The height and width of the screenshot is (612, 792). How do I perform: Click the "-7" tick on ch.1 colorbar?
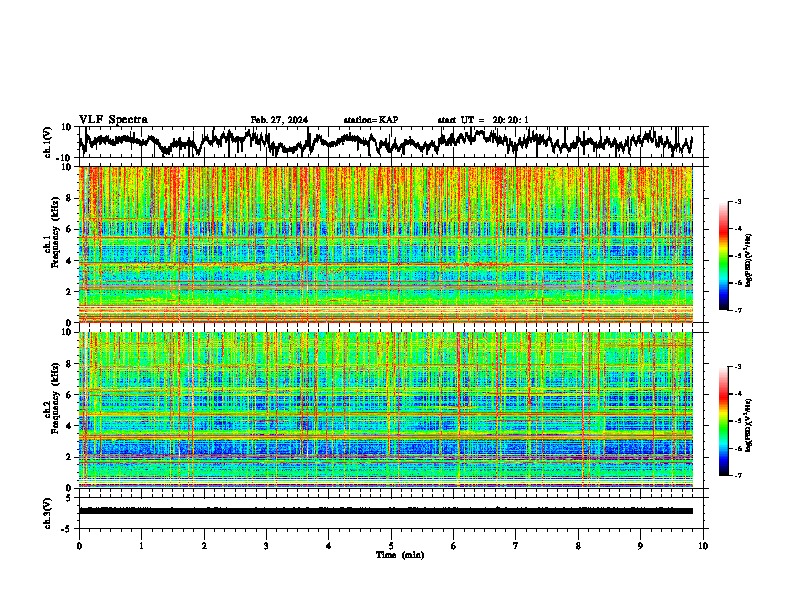click(738, 310)
